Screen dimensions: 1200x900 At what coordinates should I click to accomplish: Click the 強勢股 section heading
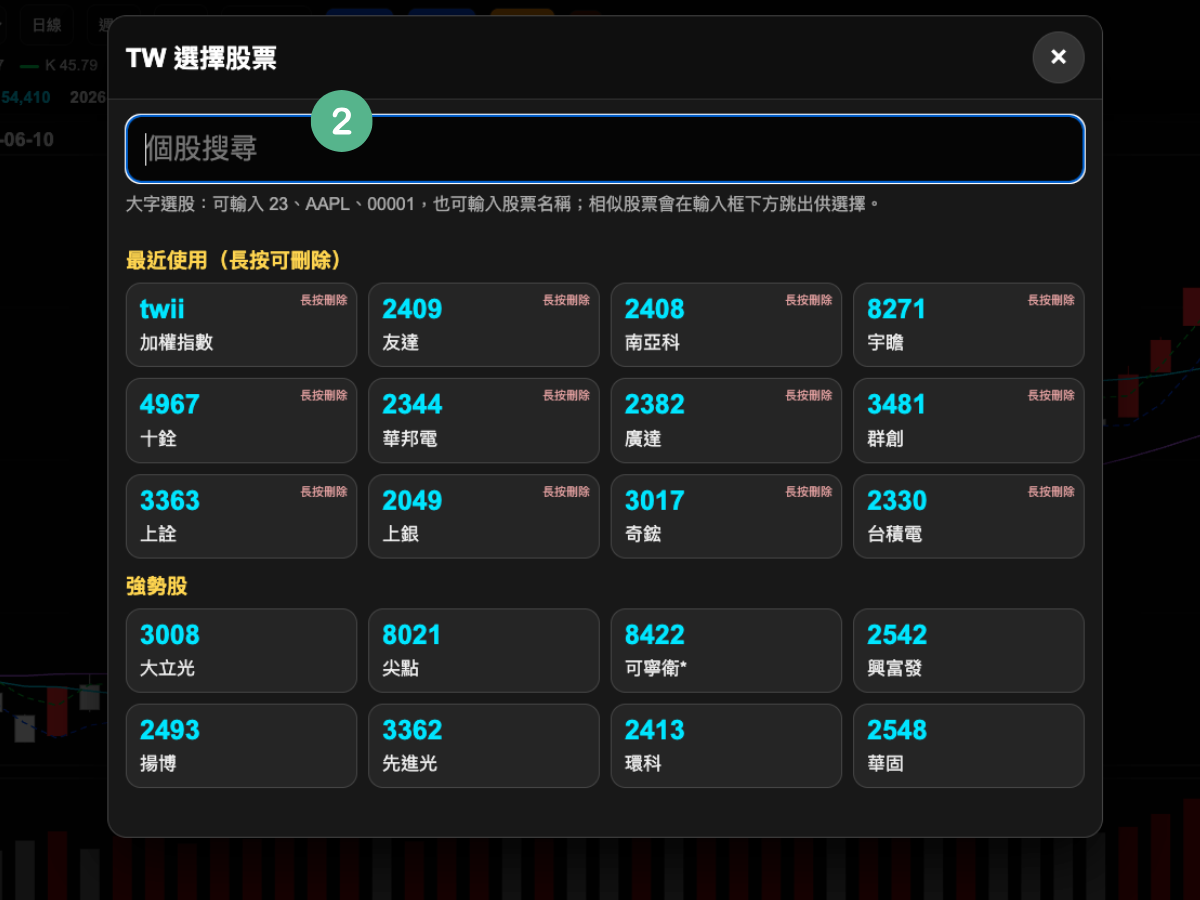[x=157, y=586]
